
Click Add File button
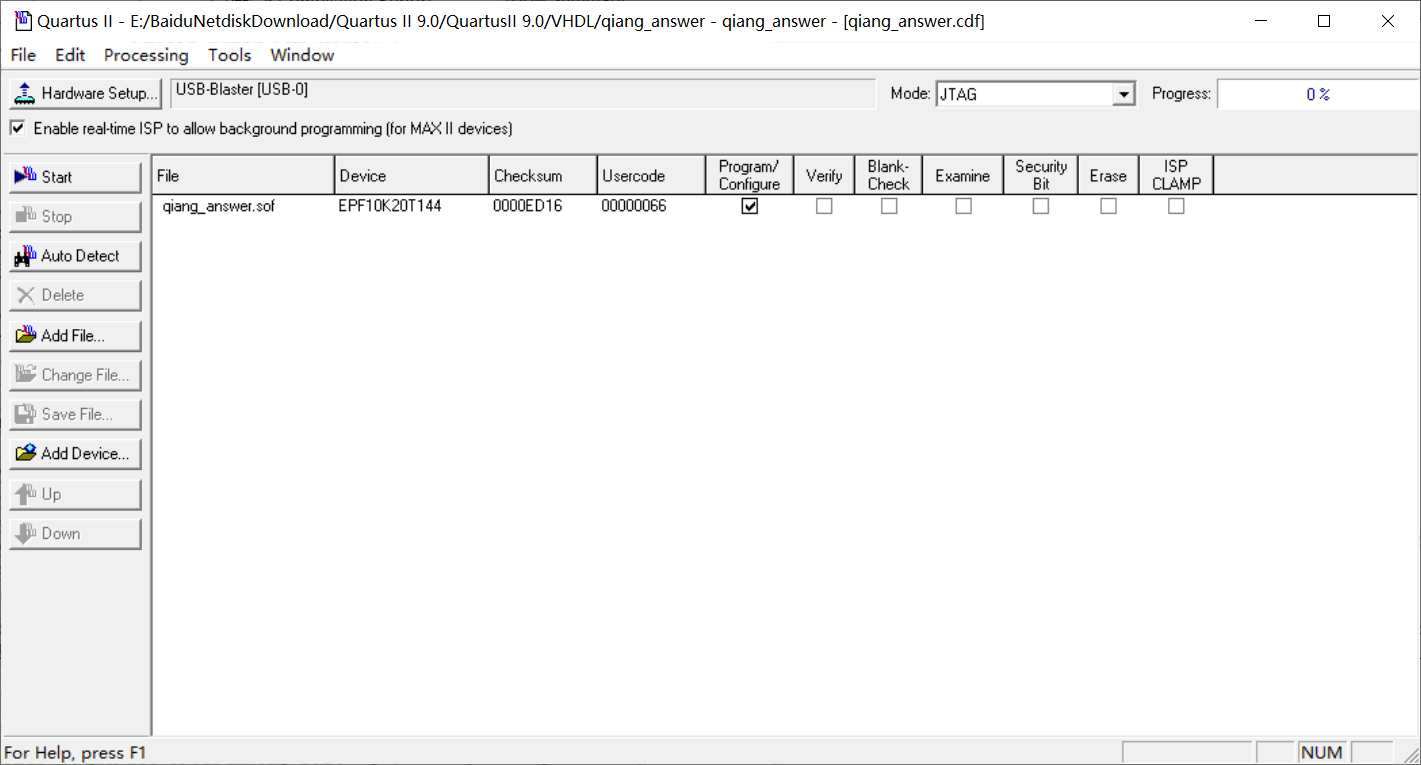tap(75, 335)
